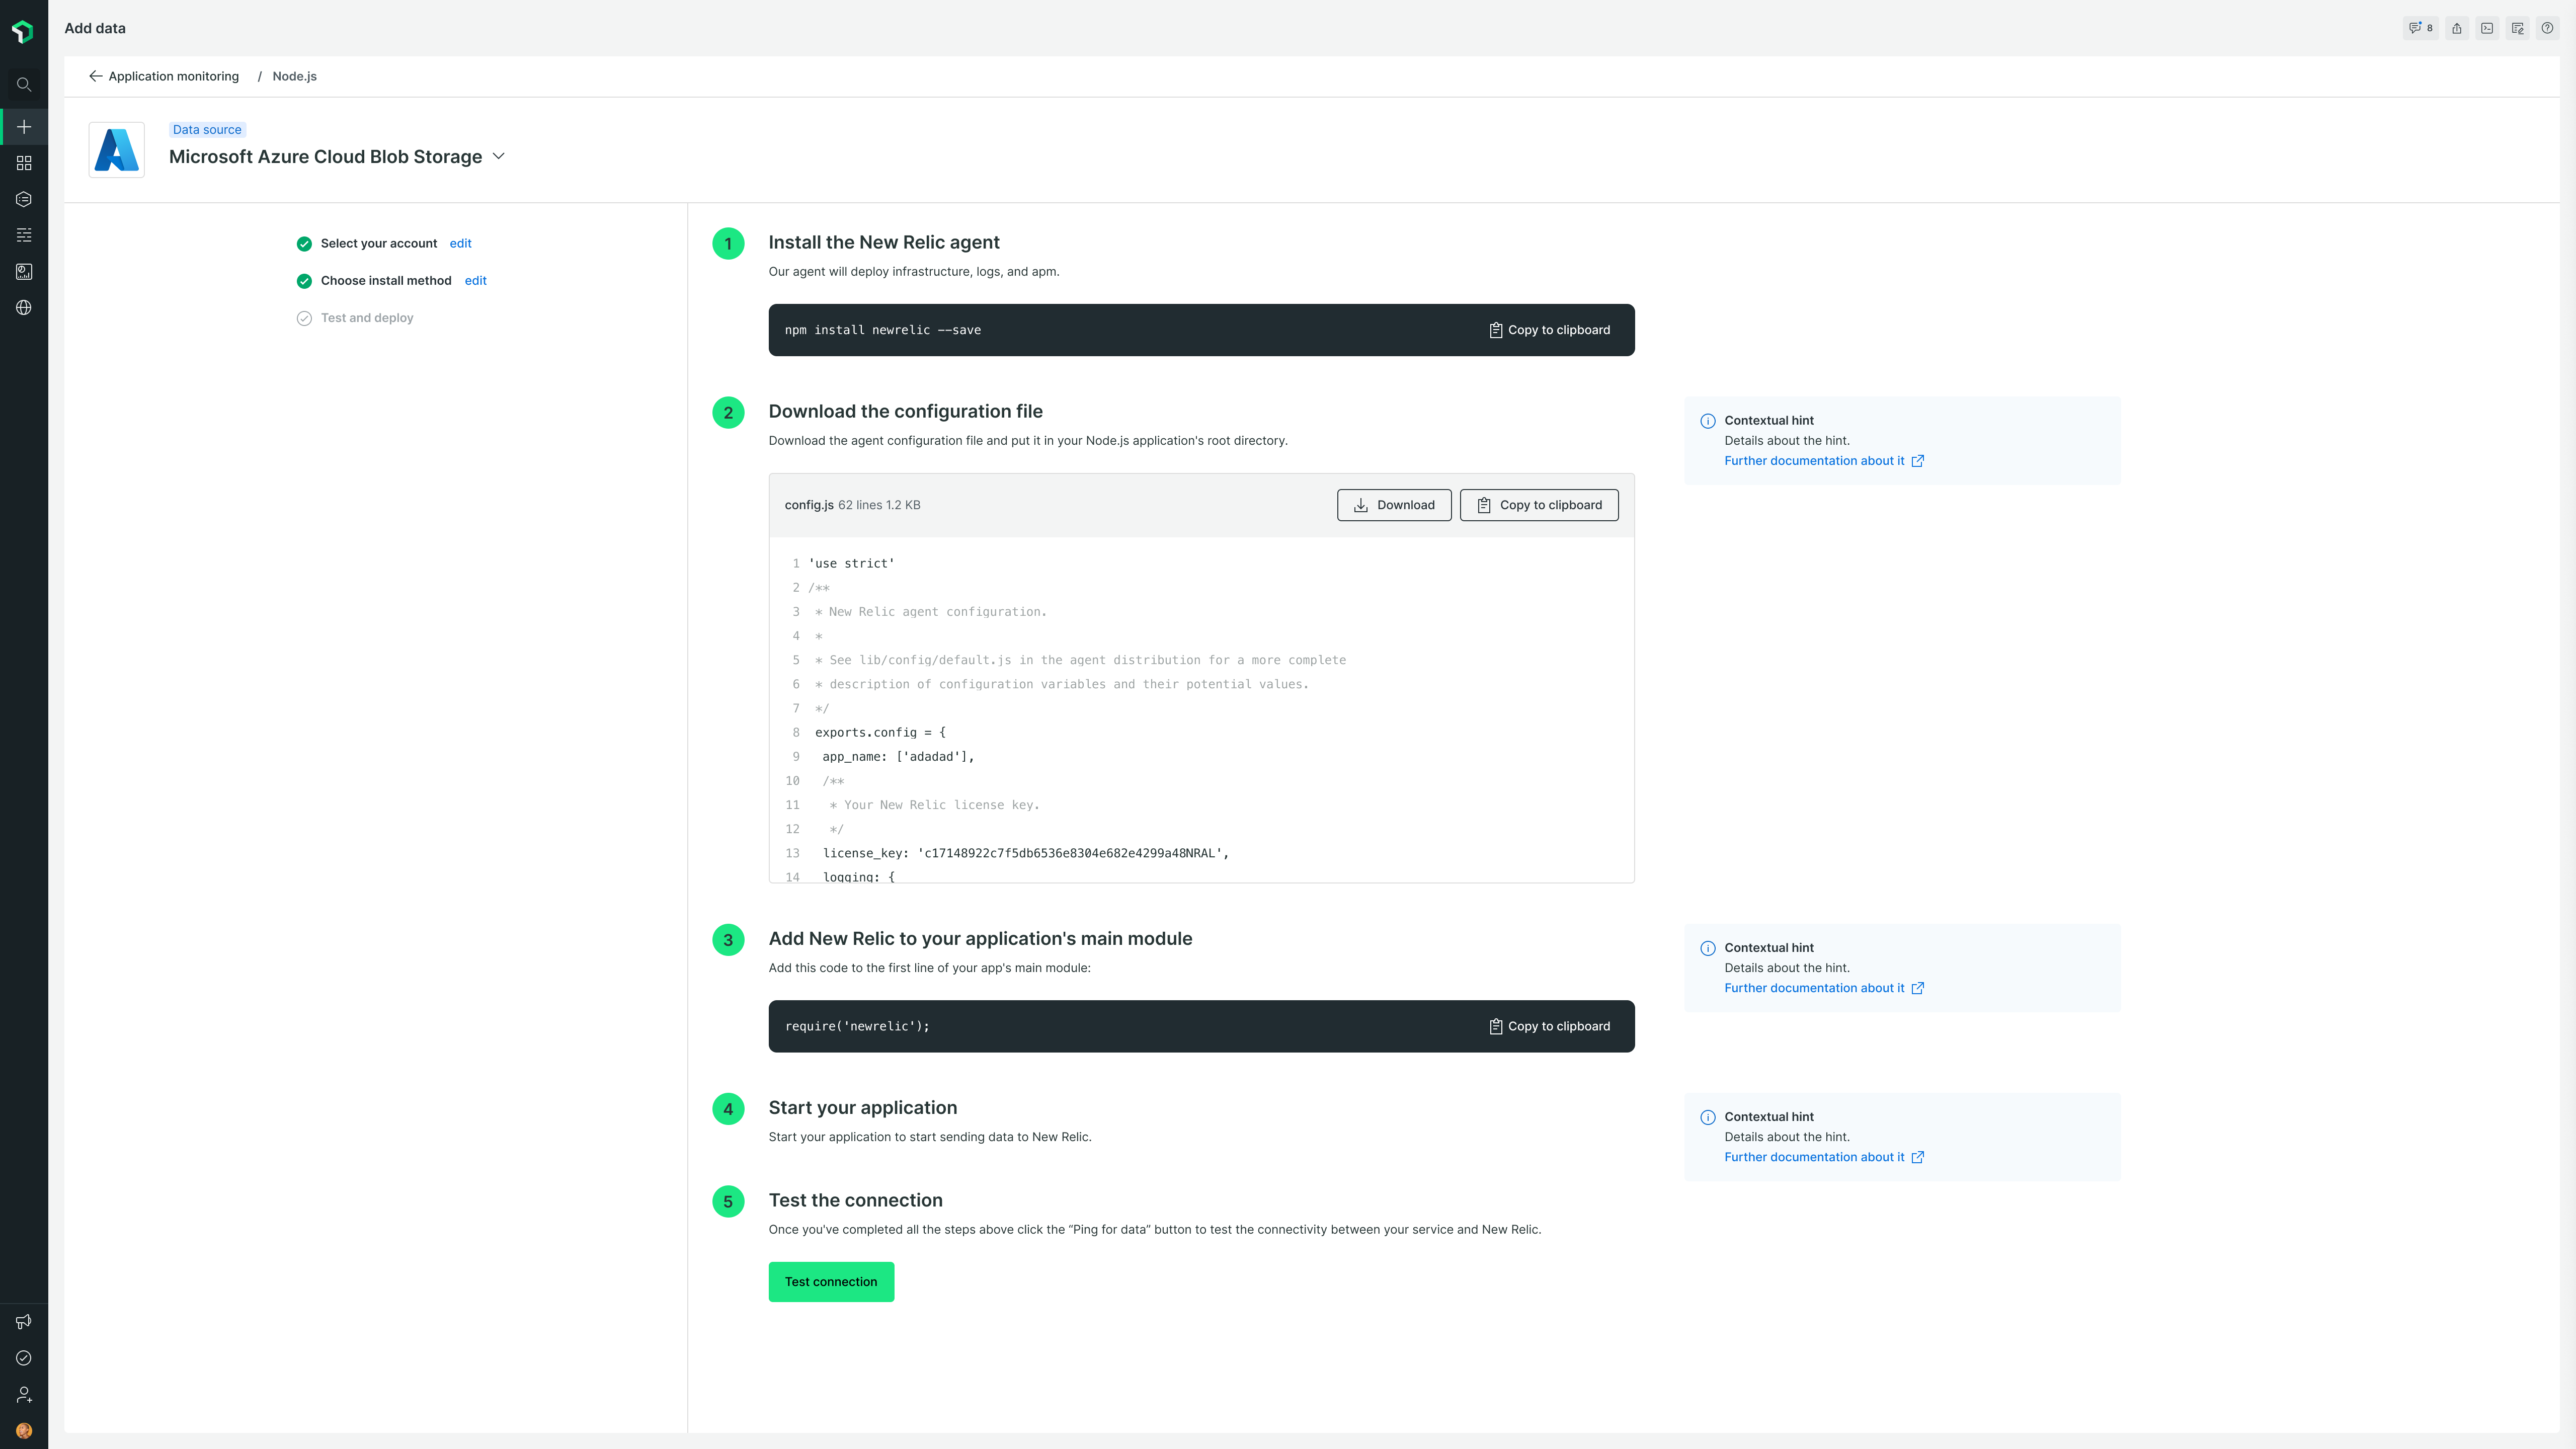The width and height of the screenshot is (2576, 1449).
Task: Open the hexagon entities list icon
Action: pyautogui.click(x=24, y=199)
